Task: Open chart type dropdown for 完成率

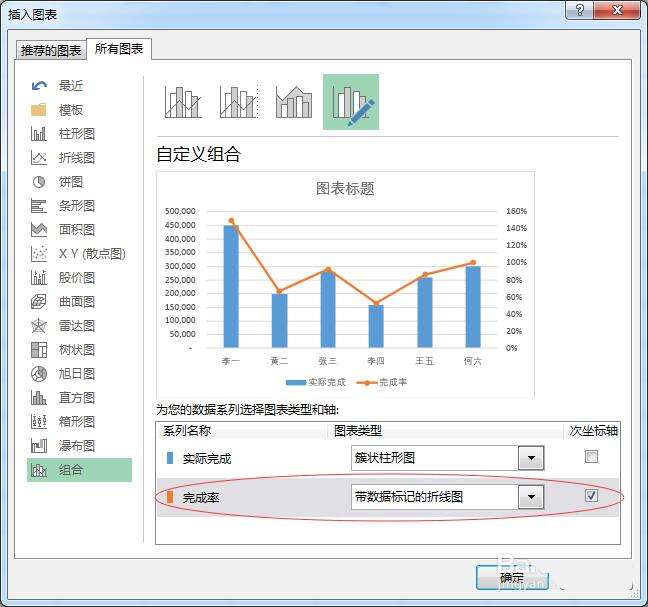Action: 531,497
